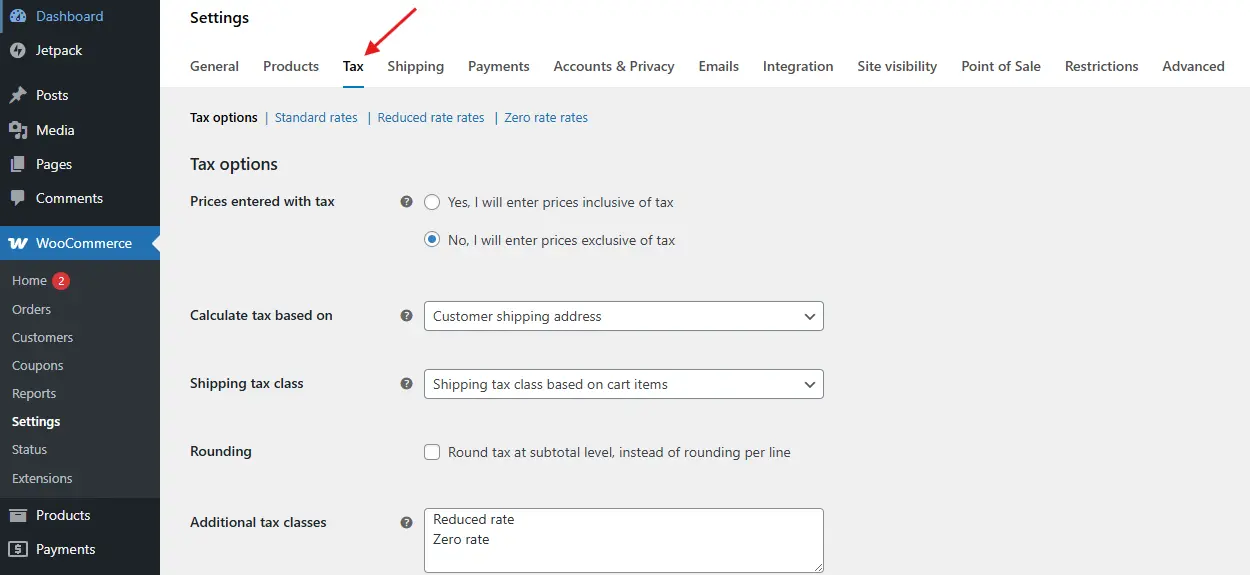Viewport: 1250px width, 575px height.
Task: Click the Tax options sub-navigation link
Action: [x=224, y=117]
